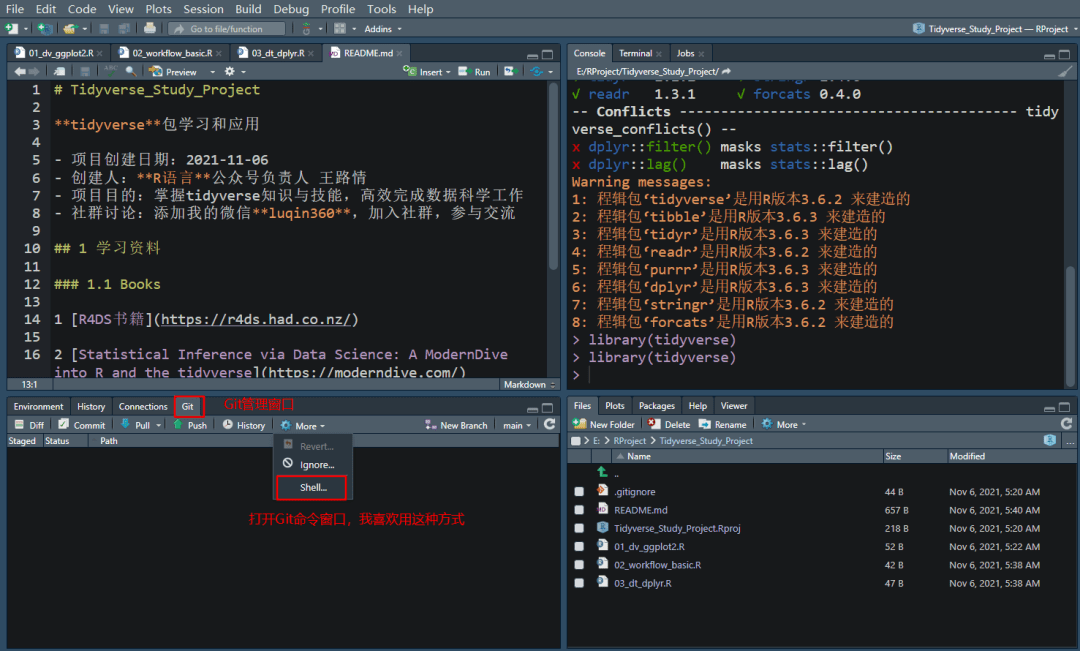Click the Publish icon in editor toolbar

pyautogui.click(x=536, y=72)
